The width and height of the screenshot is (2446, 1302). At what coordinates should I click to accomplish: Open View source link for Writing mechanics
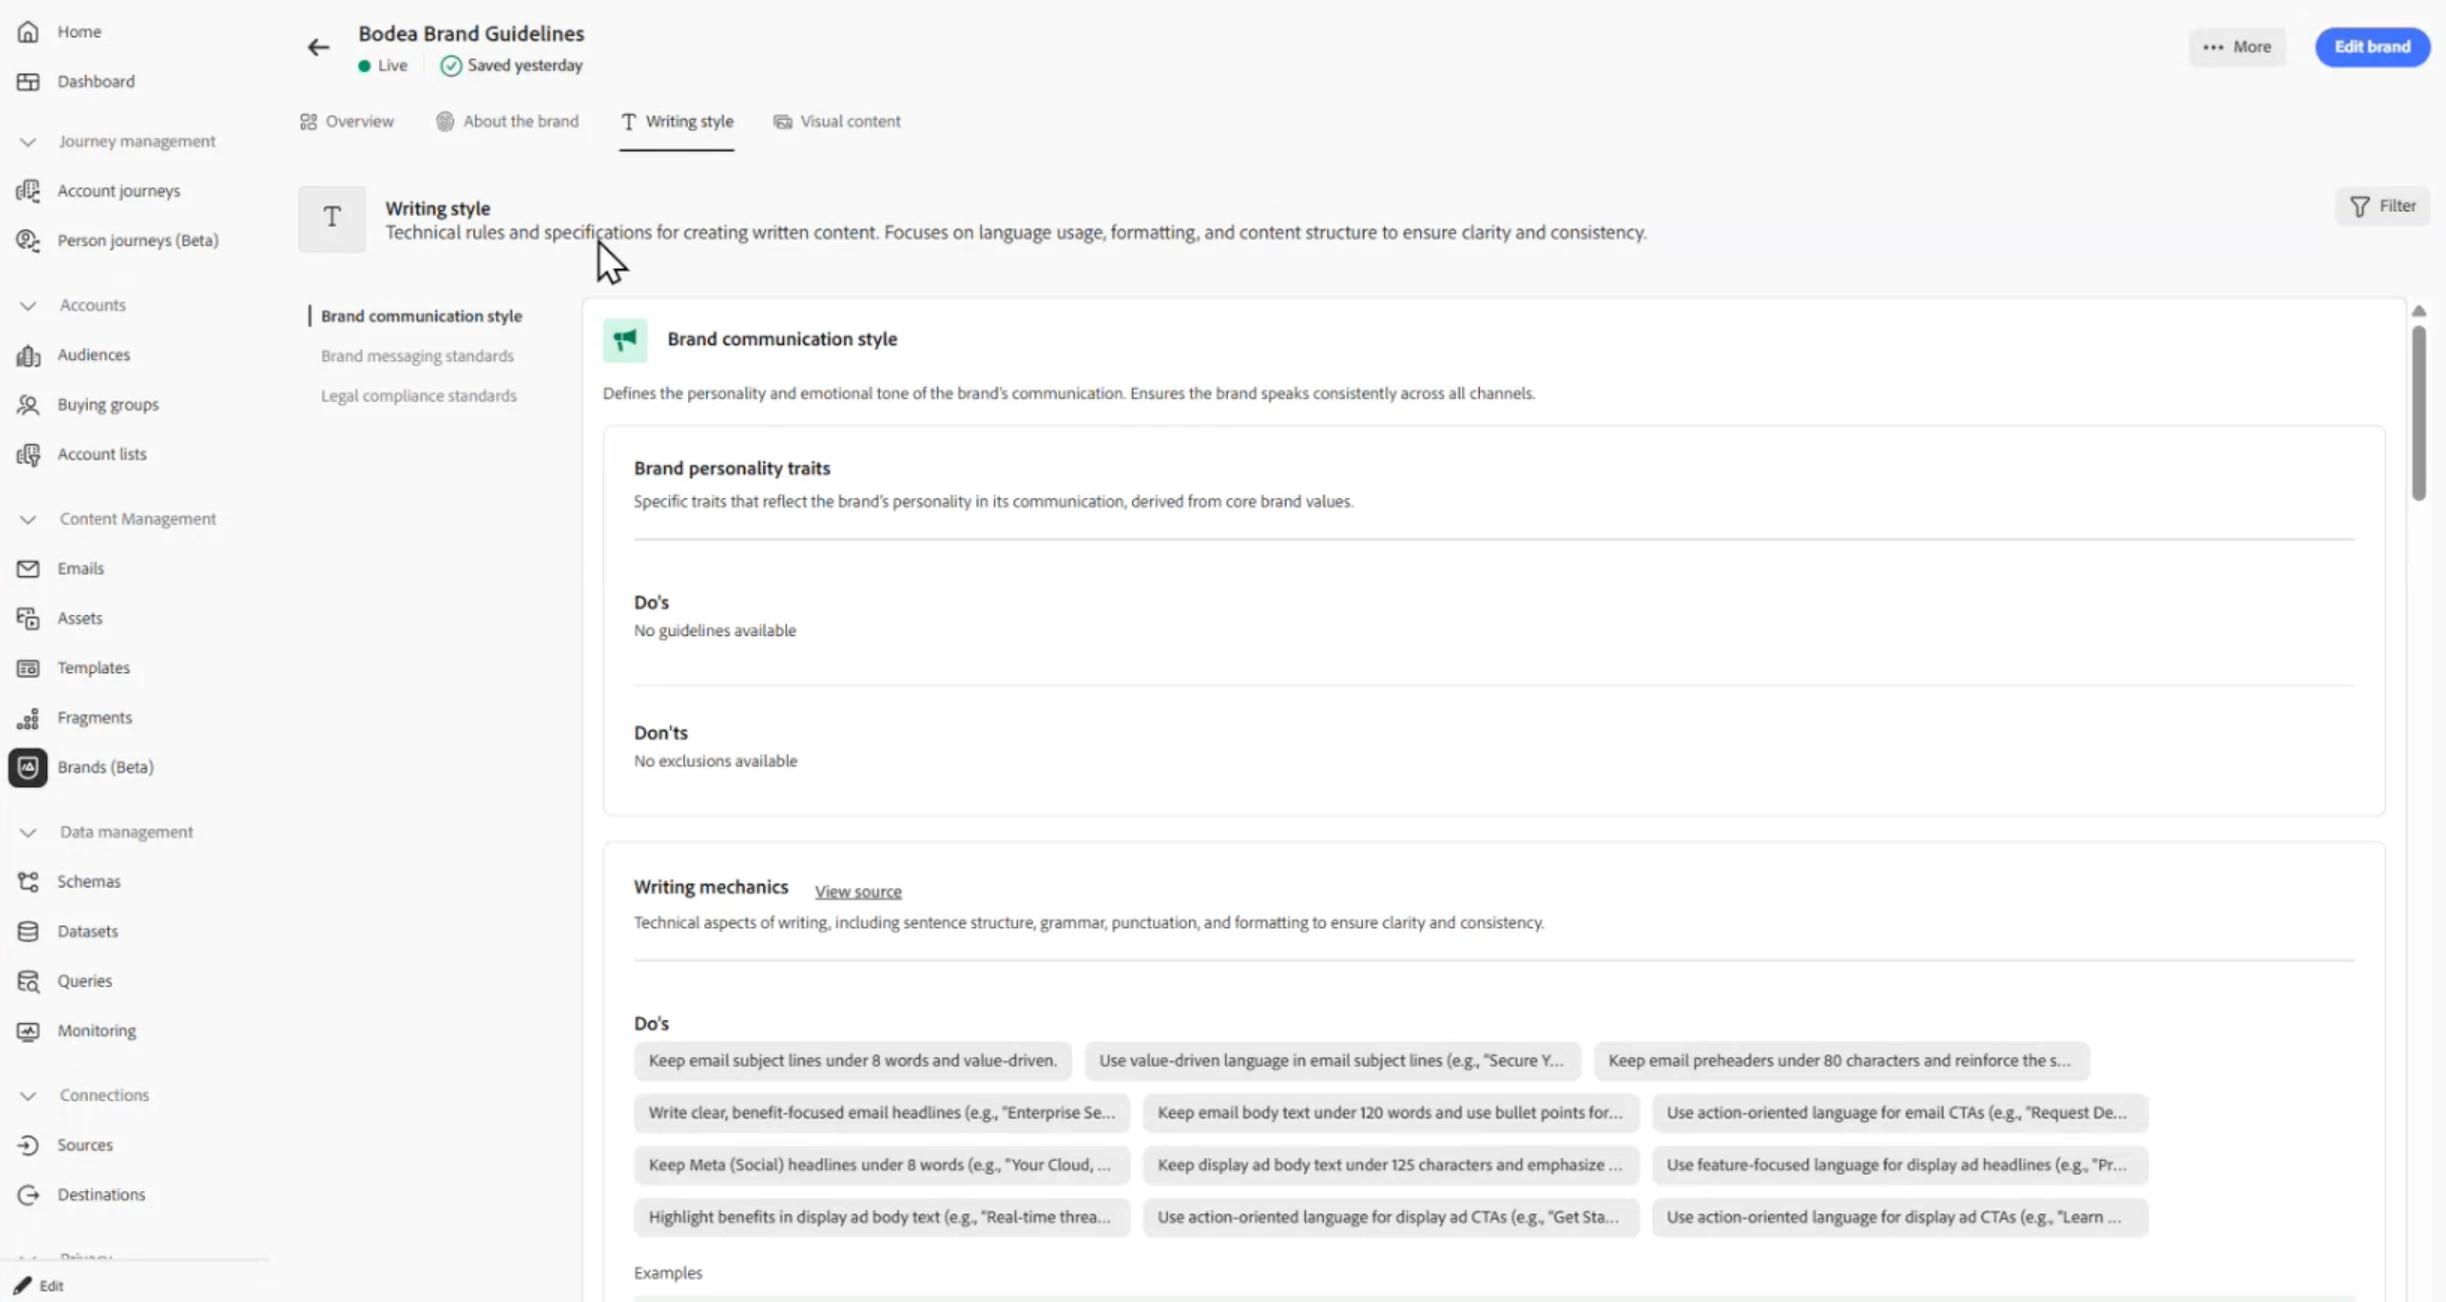(857, 892)
